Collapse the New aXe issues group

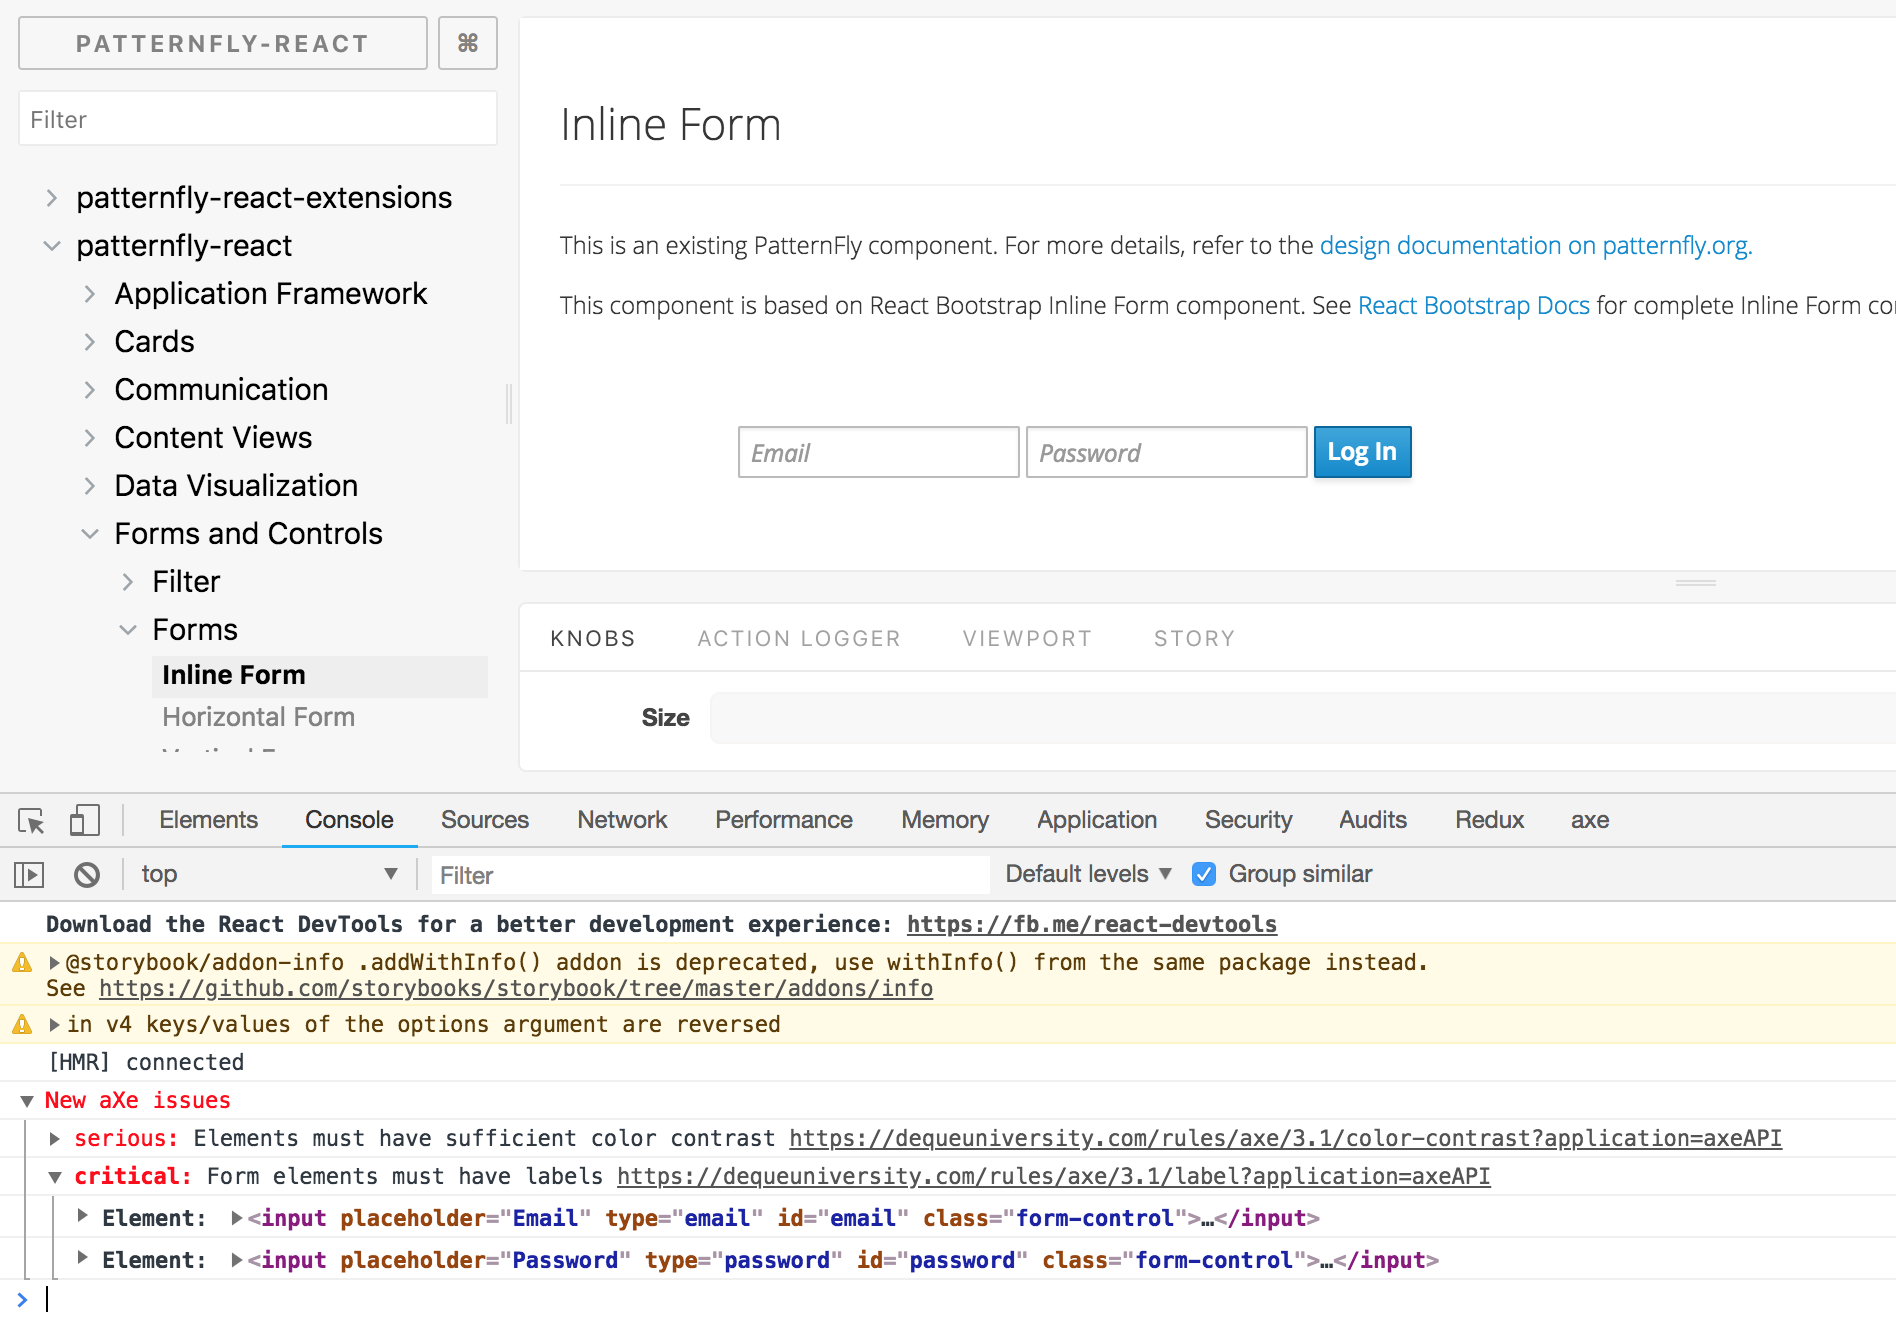pyautogui.click(x=27, y=1101)
